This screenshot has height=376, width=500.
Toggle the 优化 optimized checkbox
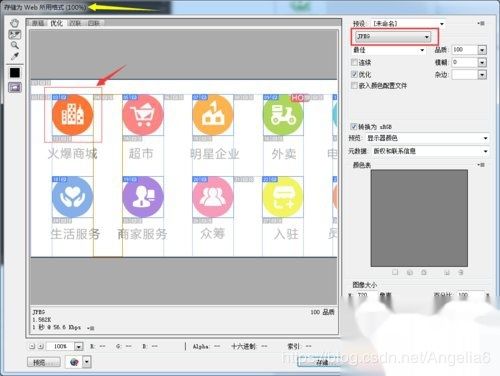pyautogui.click(x=354, y=74)
